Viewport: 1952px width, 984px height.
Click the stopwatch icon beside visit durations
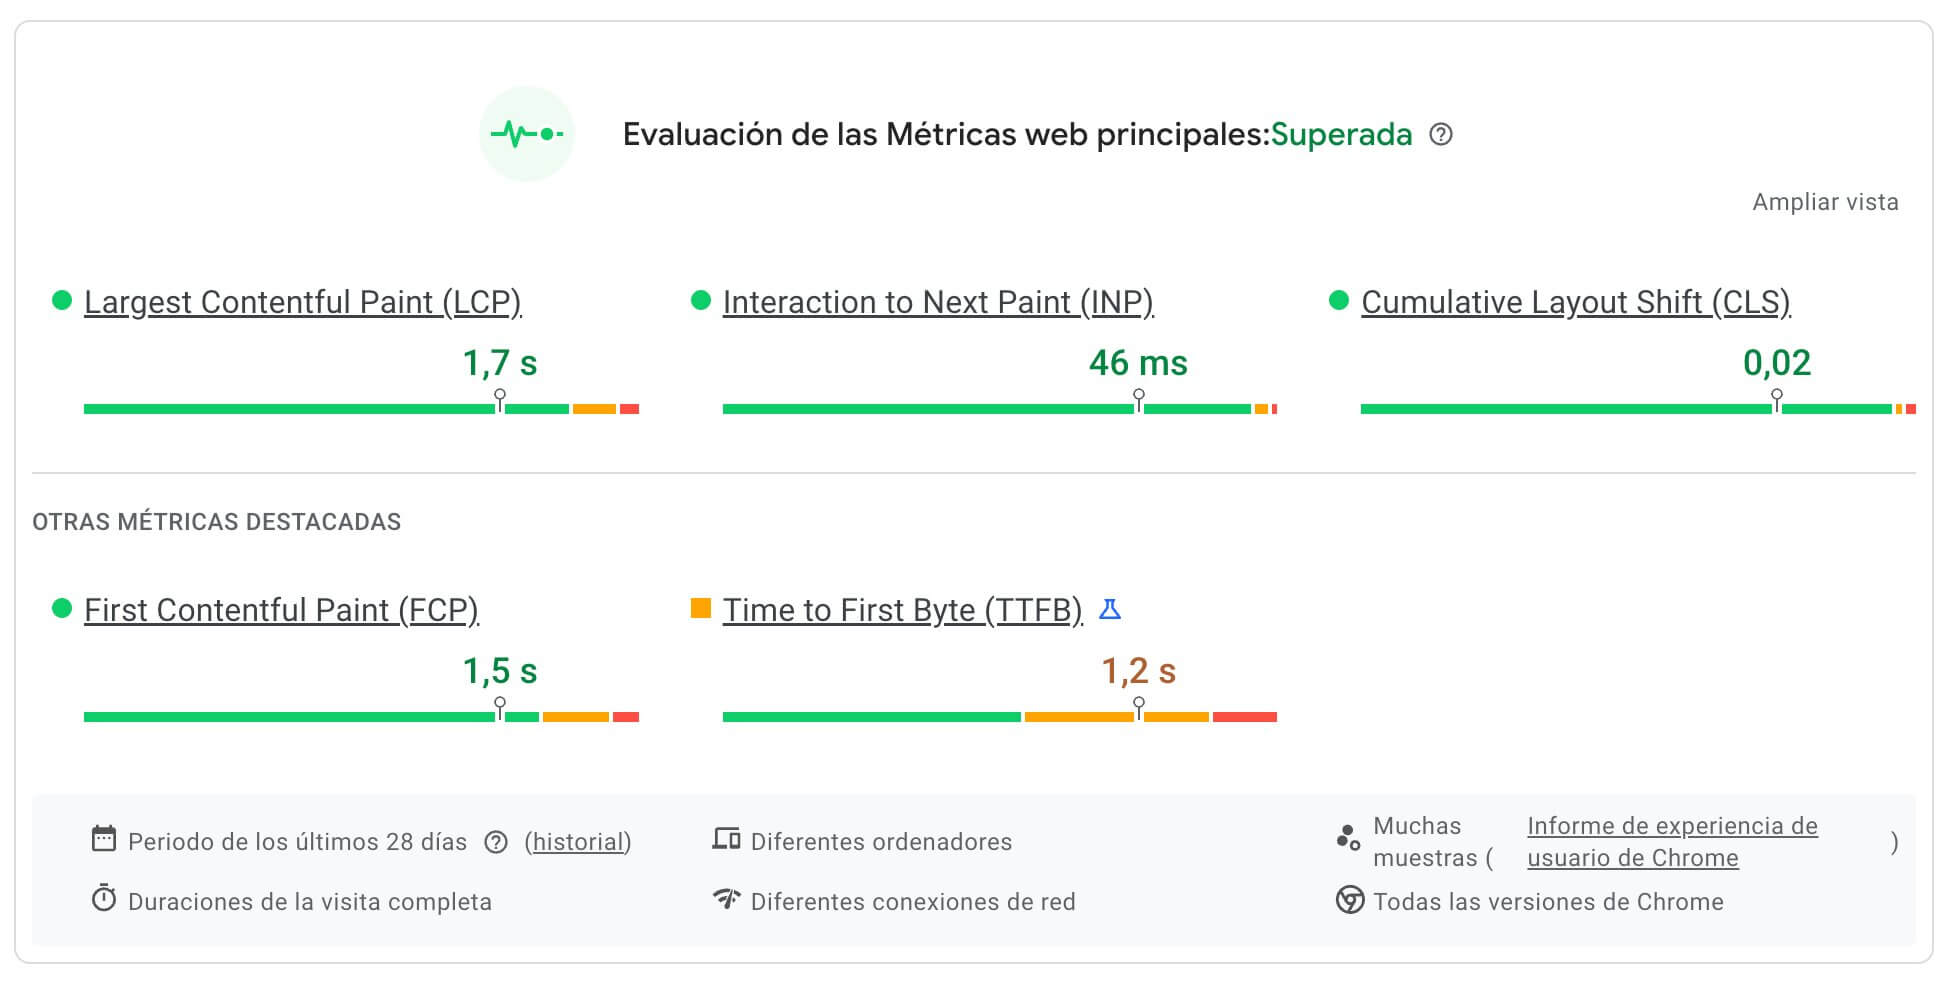click(103, 901)
